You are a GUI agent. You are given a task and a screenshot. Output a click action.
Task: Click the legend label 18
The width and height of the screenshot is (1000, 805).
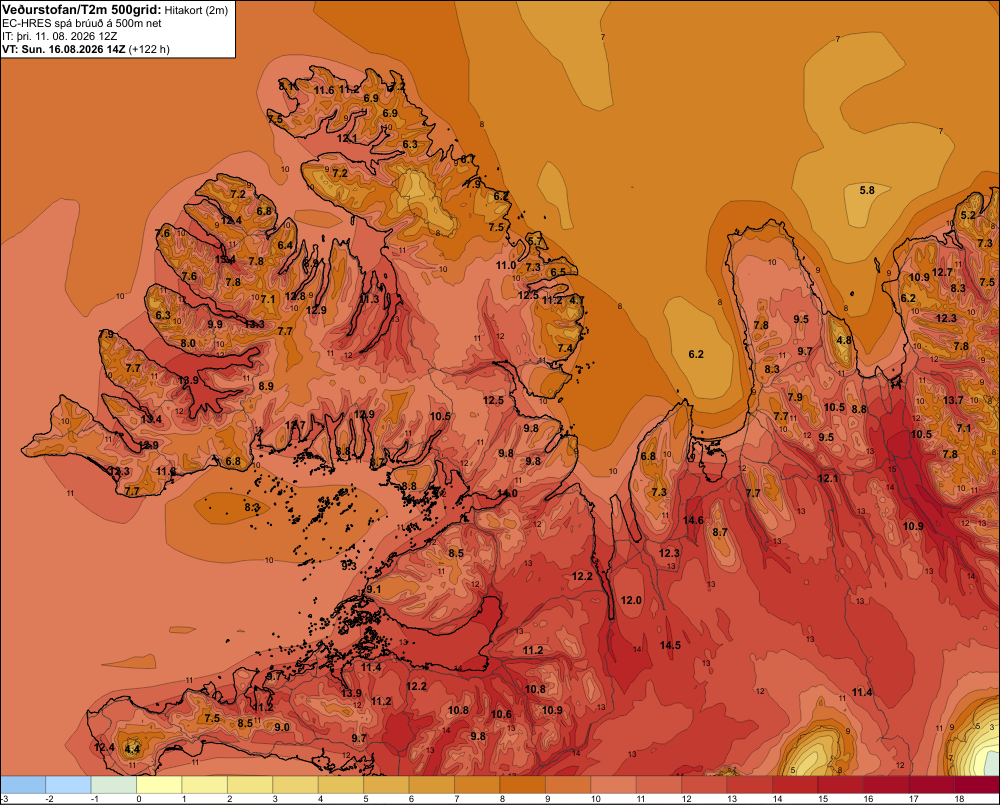[959, 799]
